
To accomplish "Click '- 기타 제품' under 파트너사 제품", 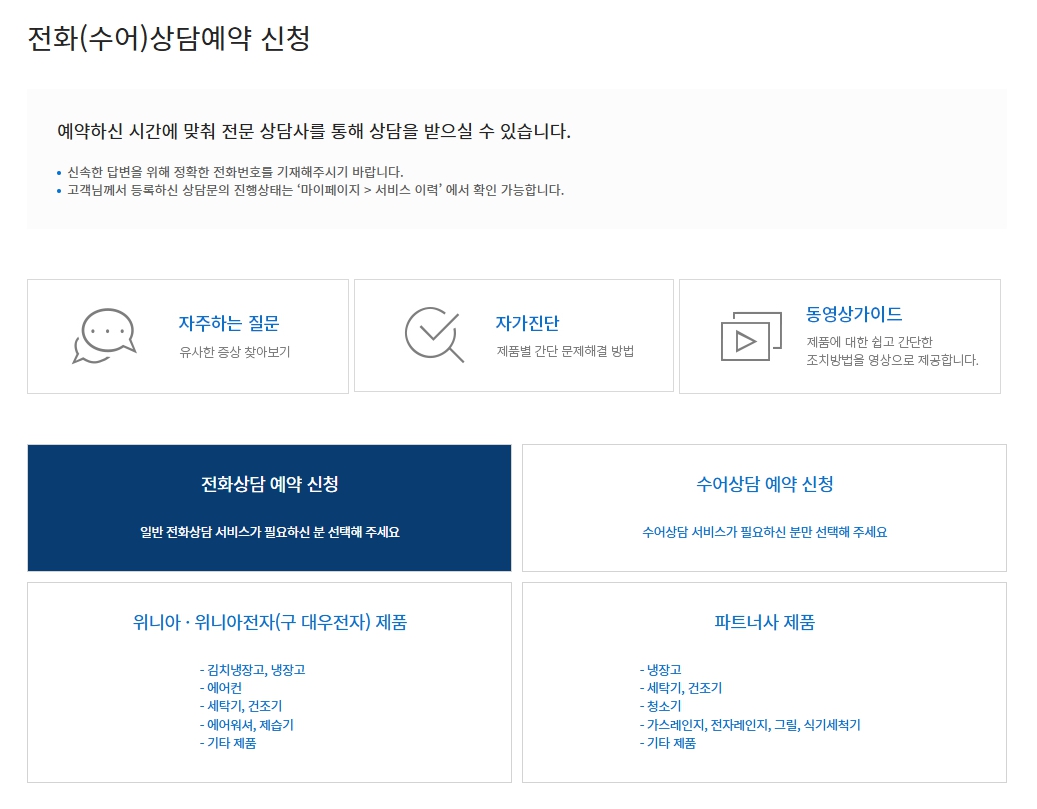I will [668, 743].
